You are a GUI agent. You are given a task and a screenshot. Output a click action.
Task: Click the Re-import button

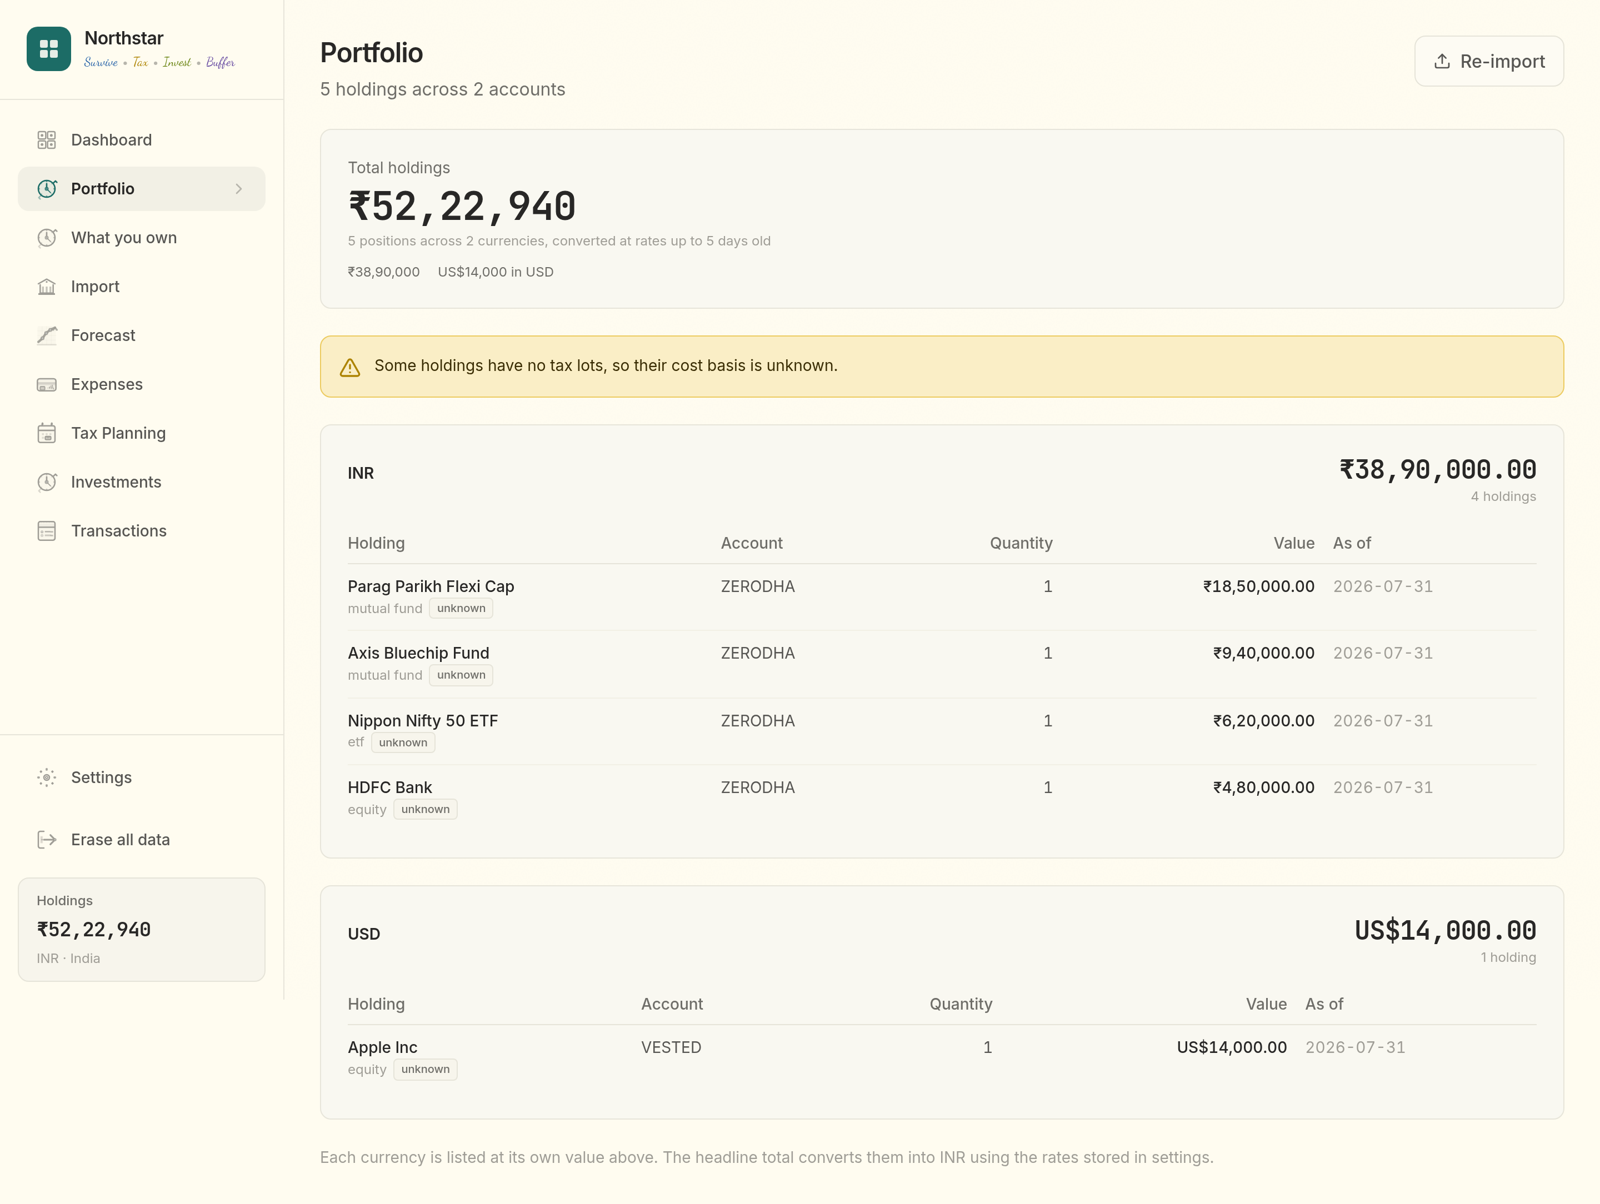[x=1489, y=61]
